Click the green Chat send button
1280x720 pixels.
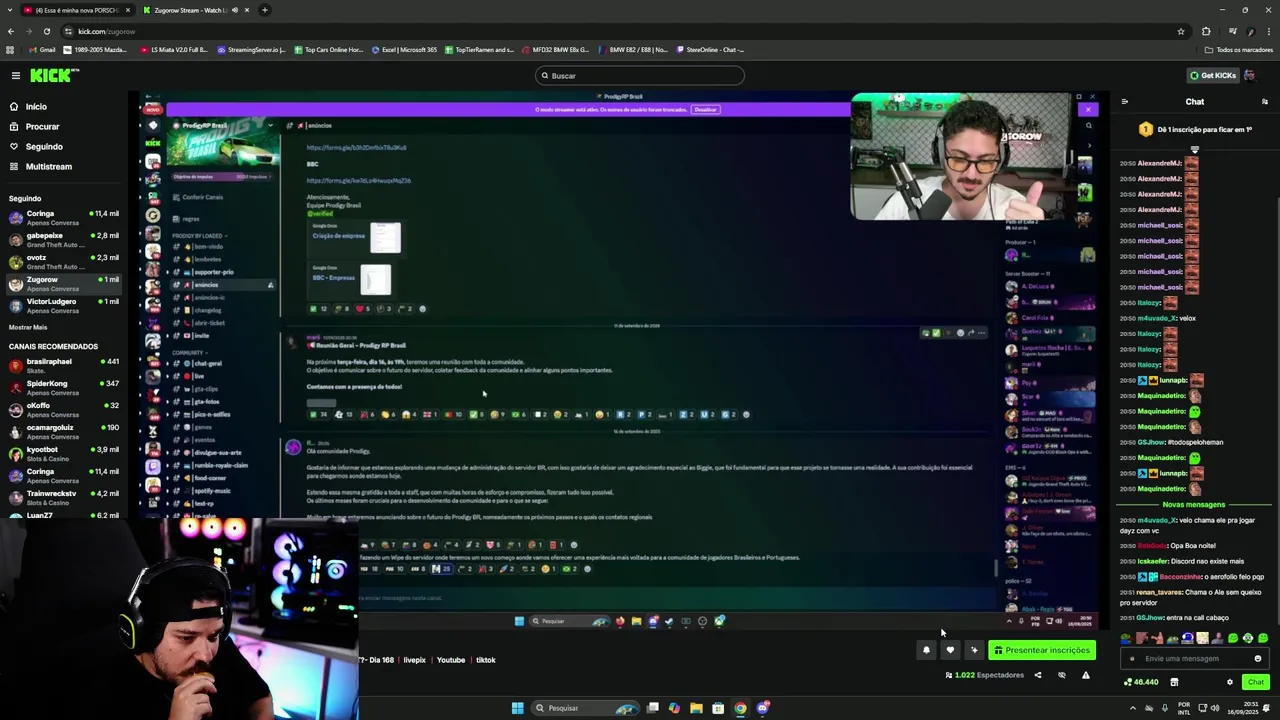[x=1256, y=682]
